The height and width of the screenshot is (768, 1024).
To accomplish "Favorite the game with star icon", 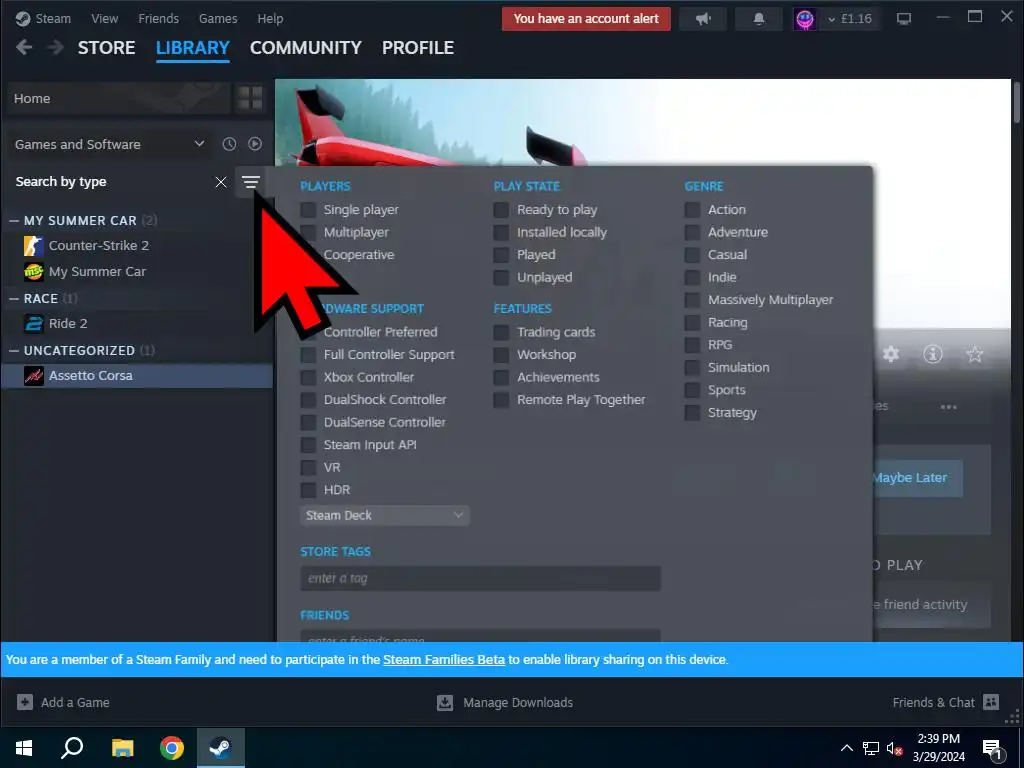I will [974, 354].
